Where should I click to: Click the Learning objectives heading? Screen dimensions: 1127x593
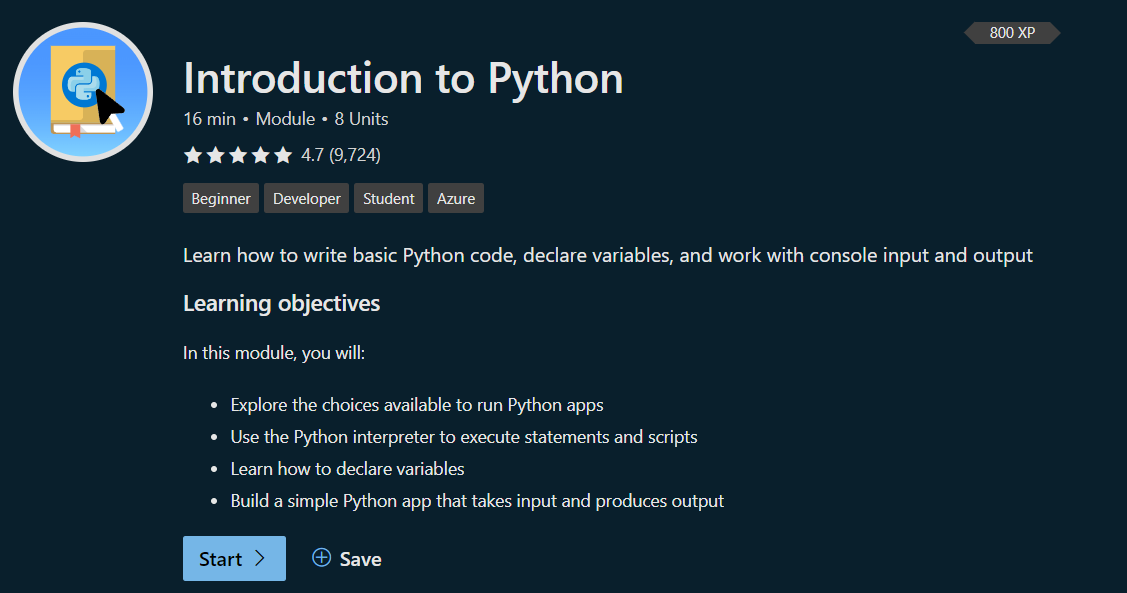281,303
